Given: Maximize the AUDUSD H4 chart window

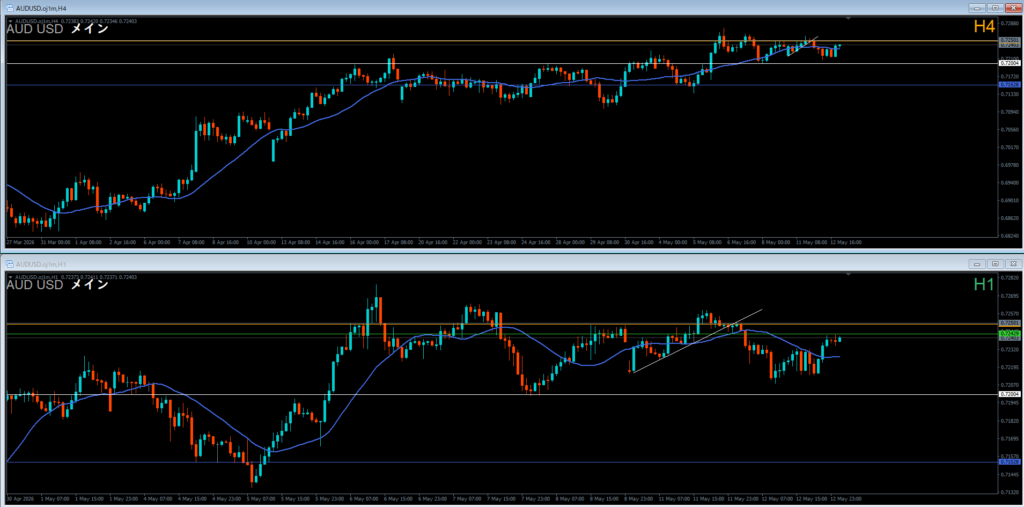Looking at the screenshot, I should click(995, 7).
